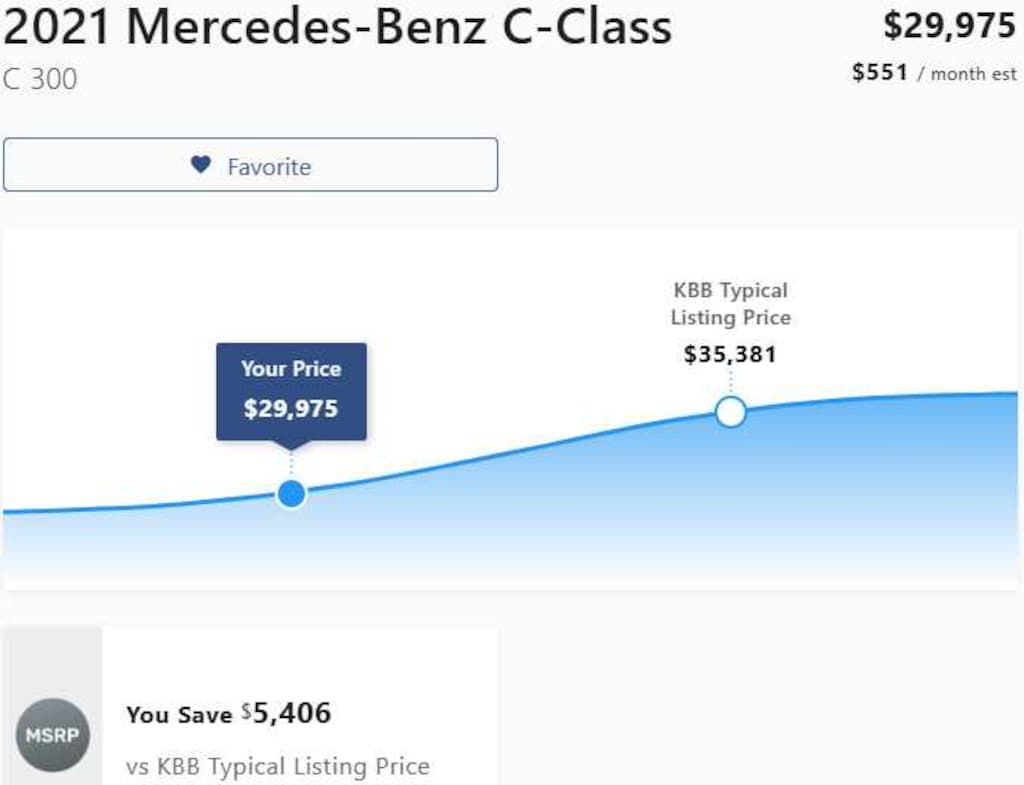Image resolution: width=1024 pixels, height=785 pixels.
Task: Click the gray strip behind MSRP badge
Action: pos(52,660)
